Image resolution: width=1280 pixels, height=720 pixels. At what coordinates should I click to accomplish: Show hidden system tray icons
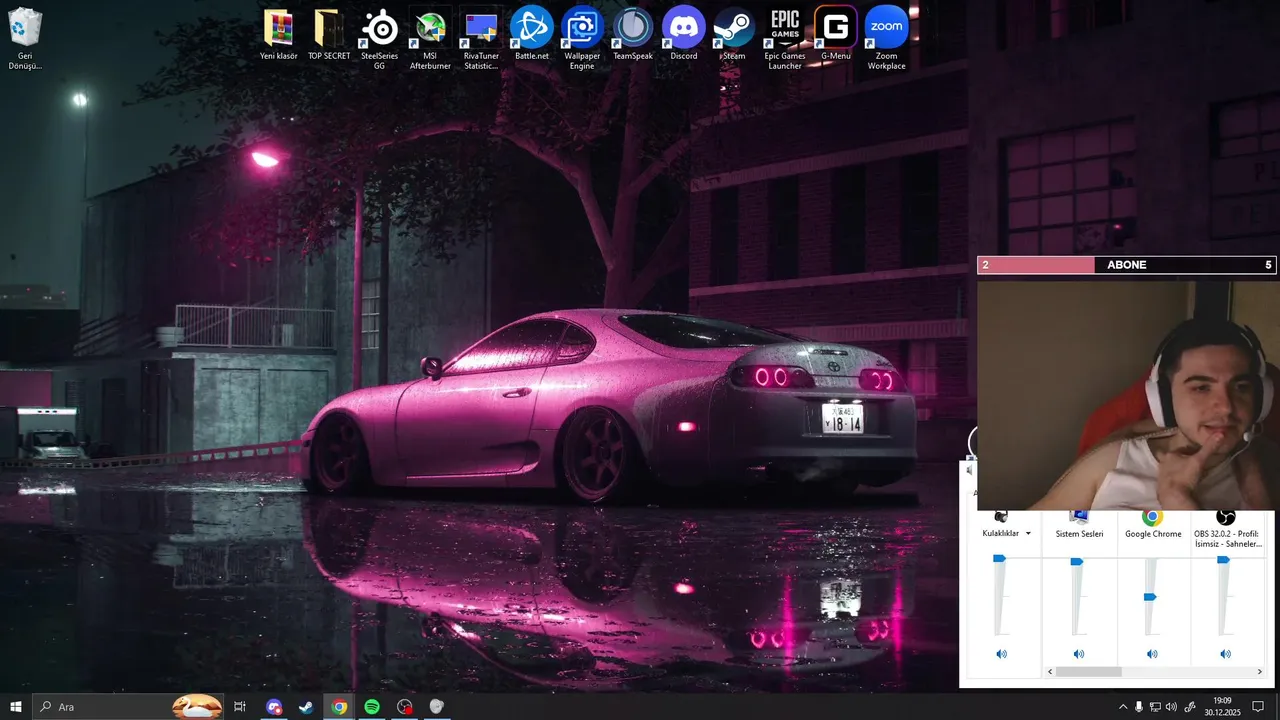(1122, 707)
